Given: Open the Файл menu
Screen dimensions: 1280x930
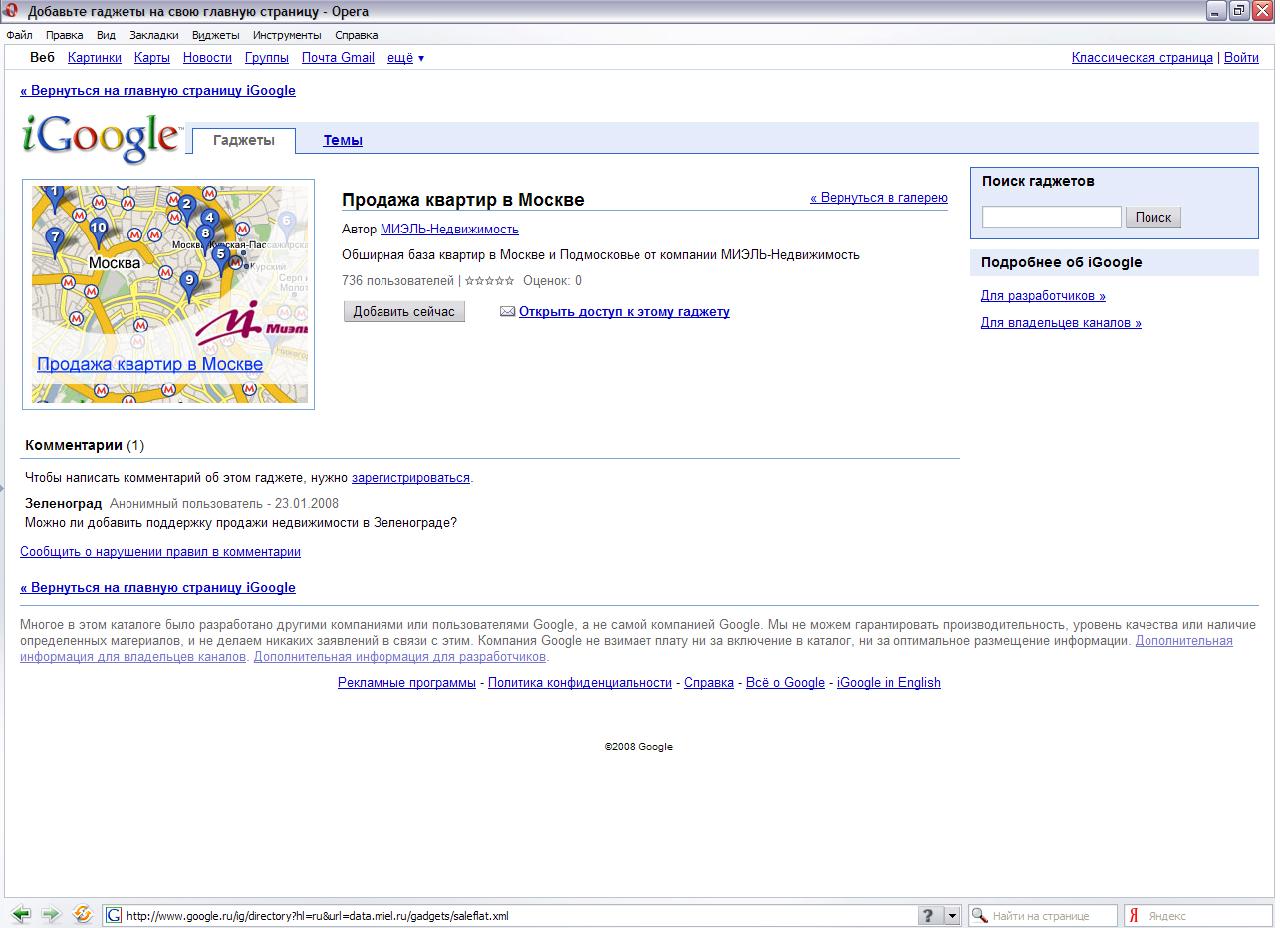Looking at the screenshot, I should [x=19, y=35].
